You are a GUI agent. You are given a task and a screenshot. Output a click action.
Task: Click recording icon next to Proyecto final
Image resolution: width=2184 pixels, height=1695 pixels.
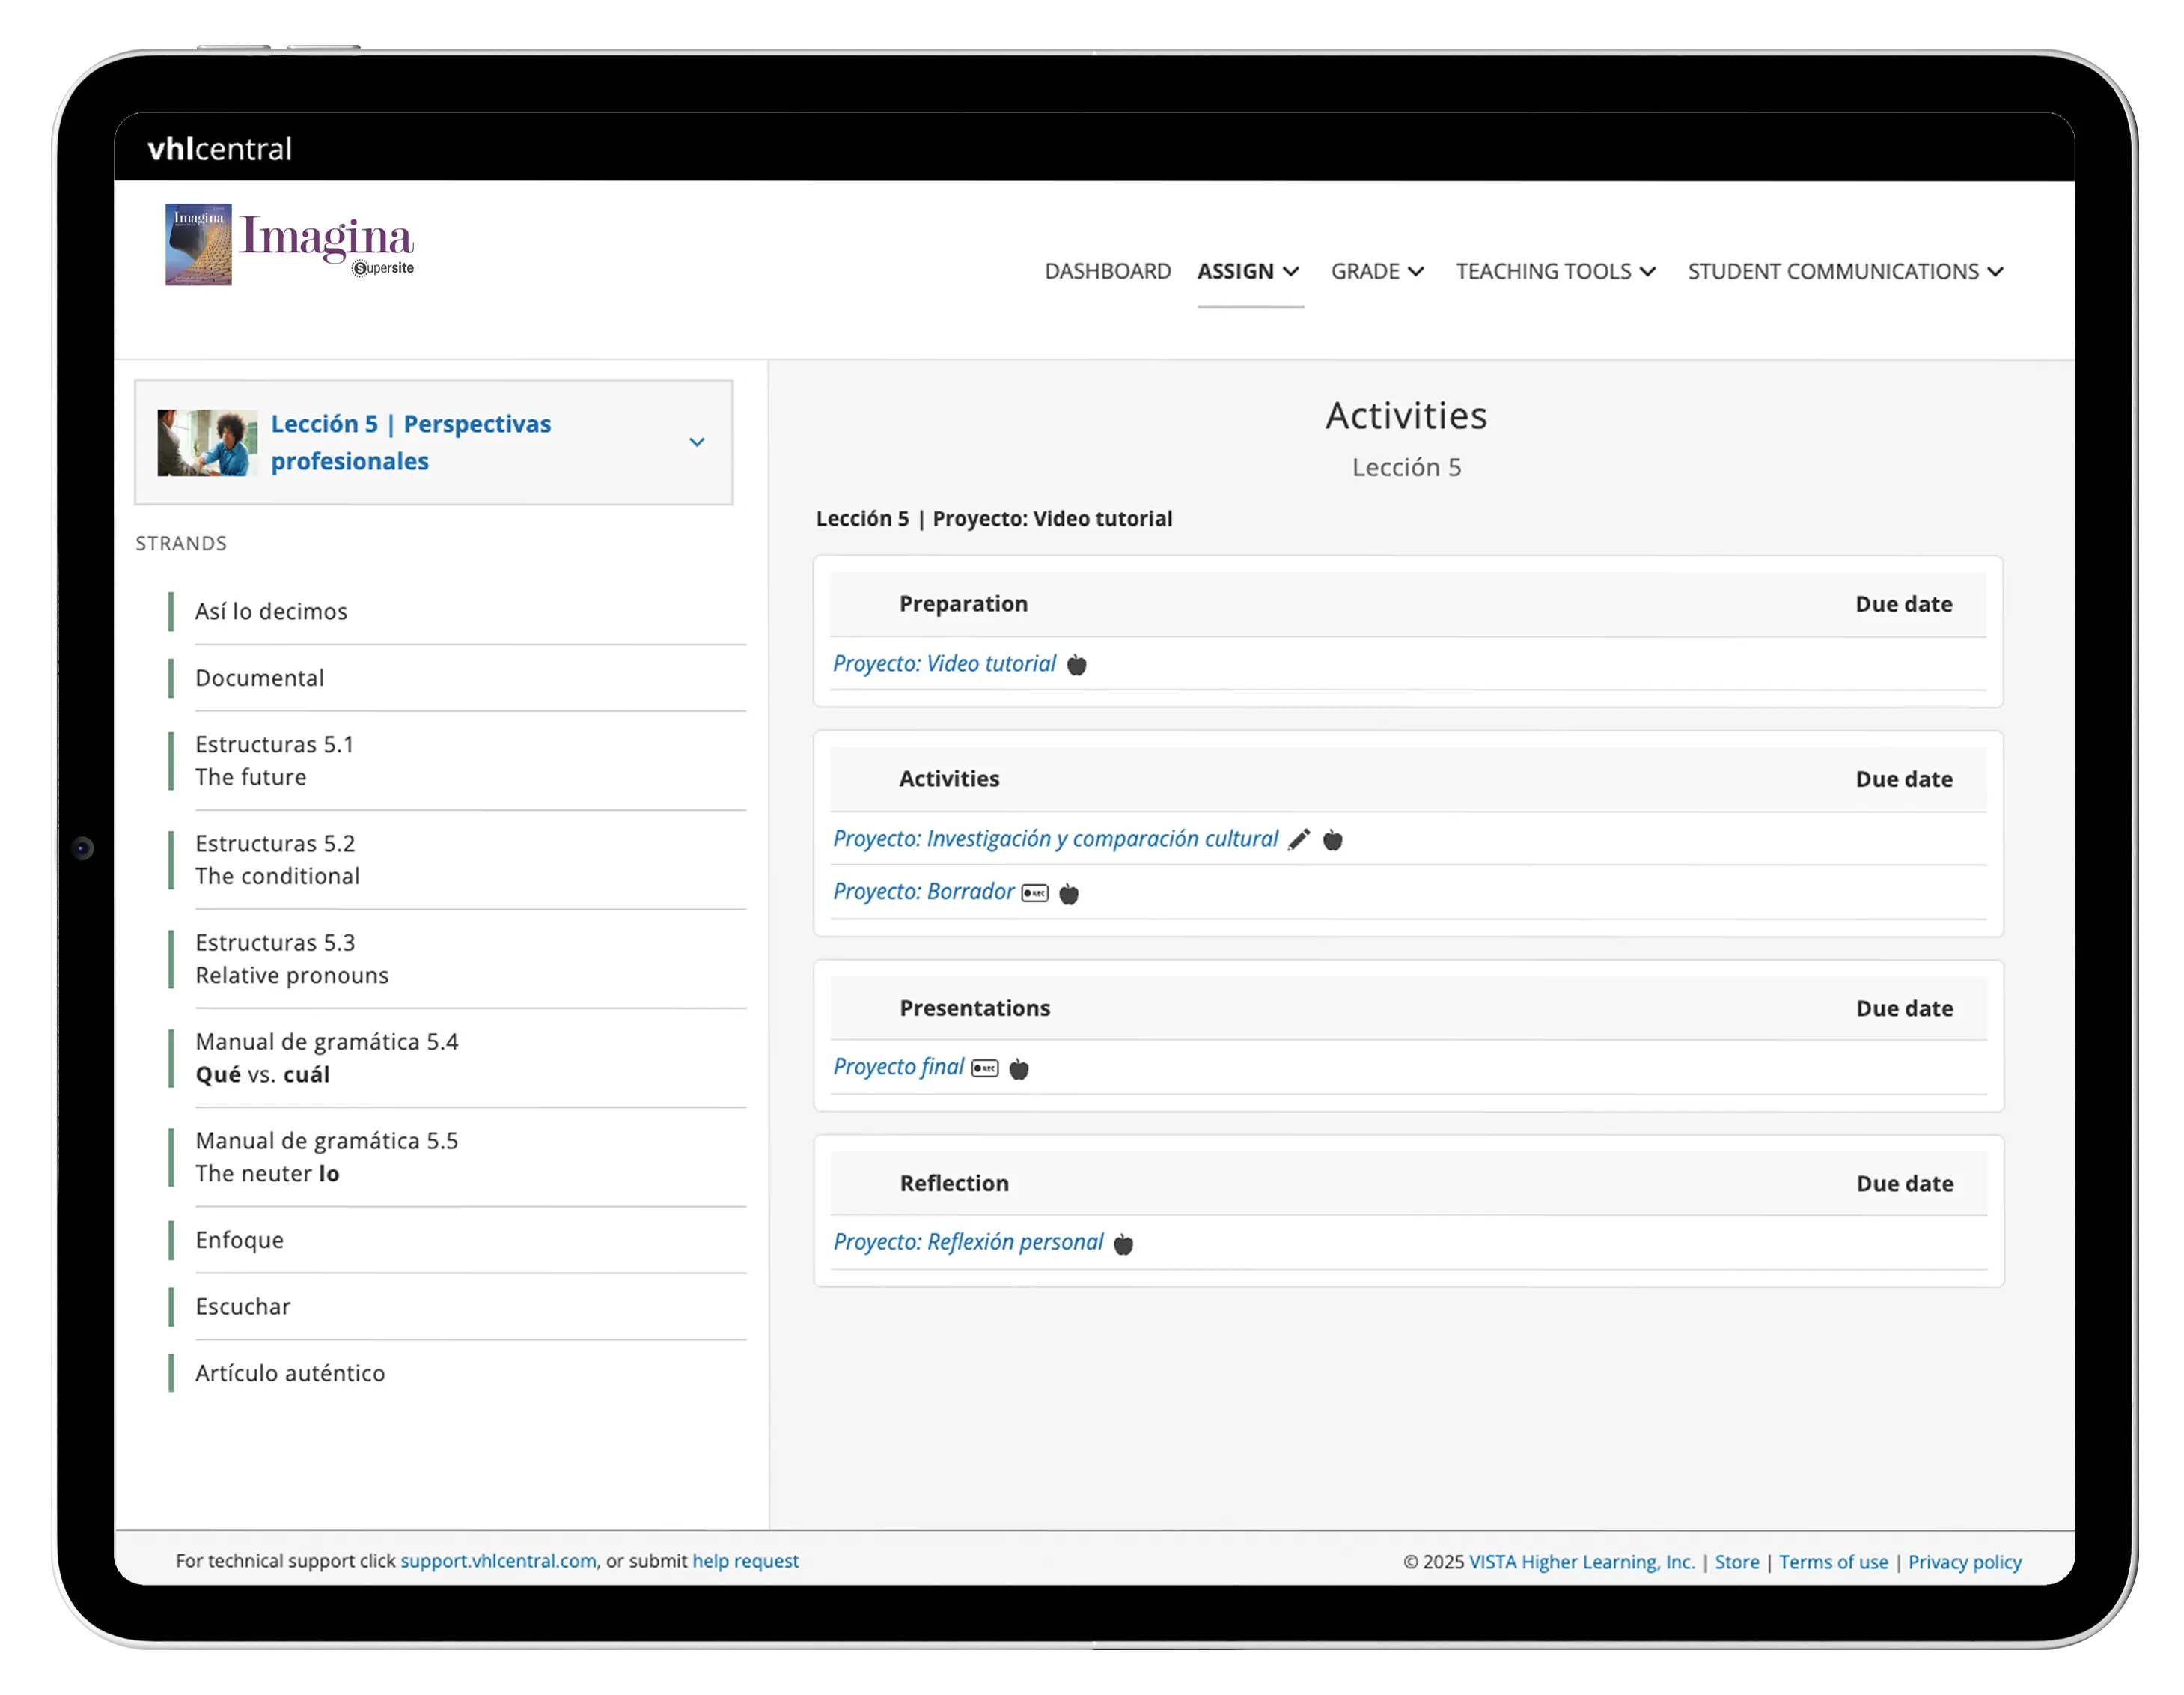(x=984, y=1068)
